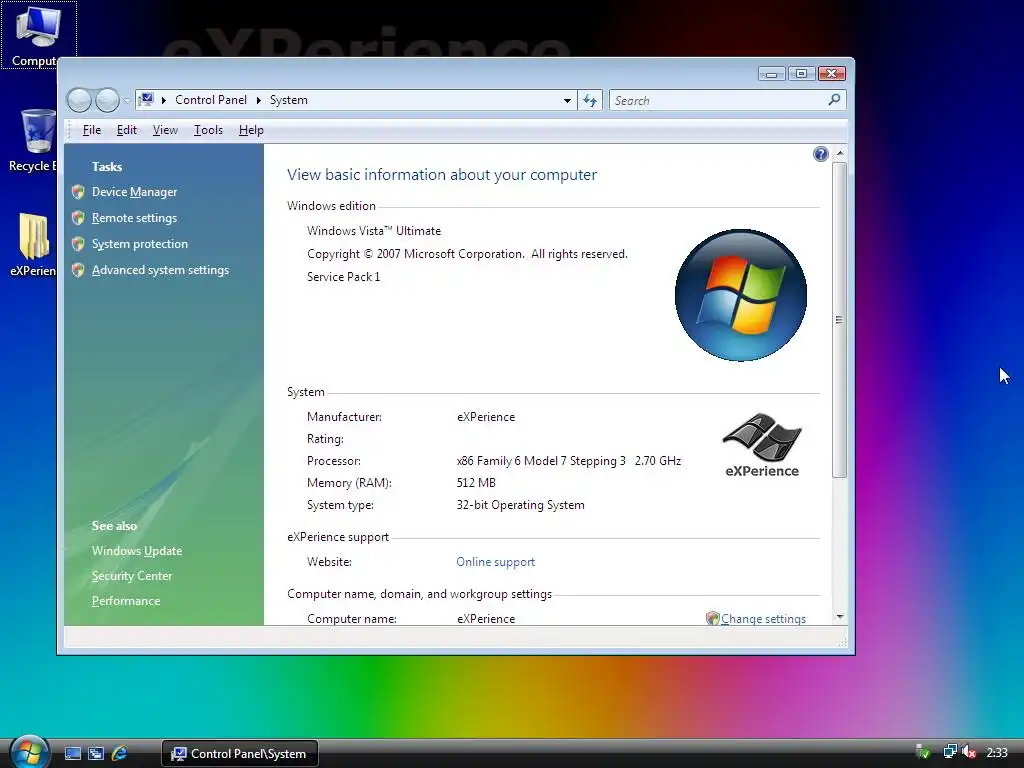Click System in the address breadcrumb
Viewport: 1024px width, 768px height.
[x=289, y=100]
